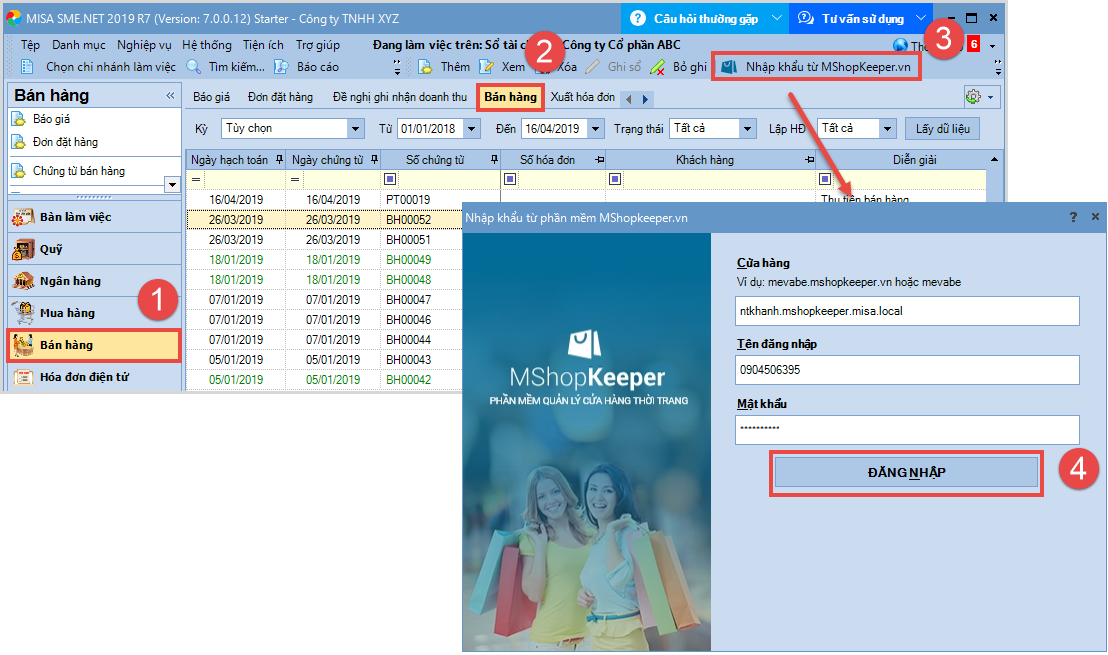Open the Danh mục menu
1108x655 pixels.
pos(78,45)
